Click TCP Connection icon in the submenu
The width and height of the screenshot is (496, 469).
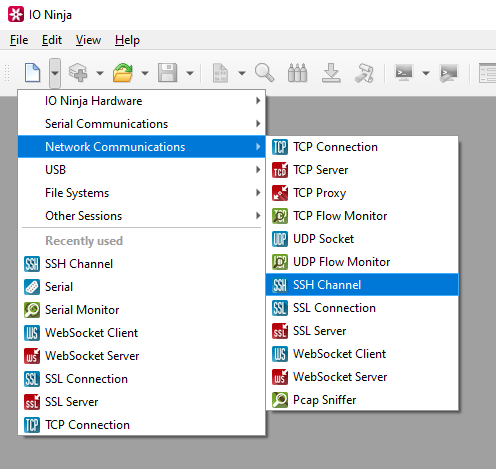click(280, 147)
